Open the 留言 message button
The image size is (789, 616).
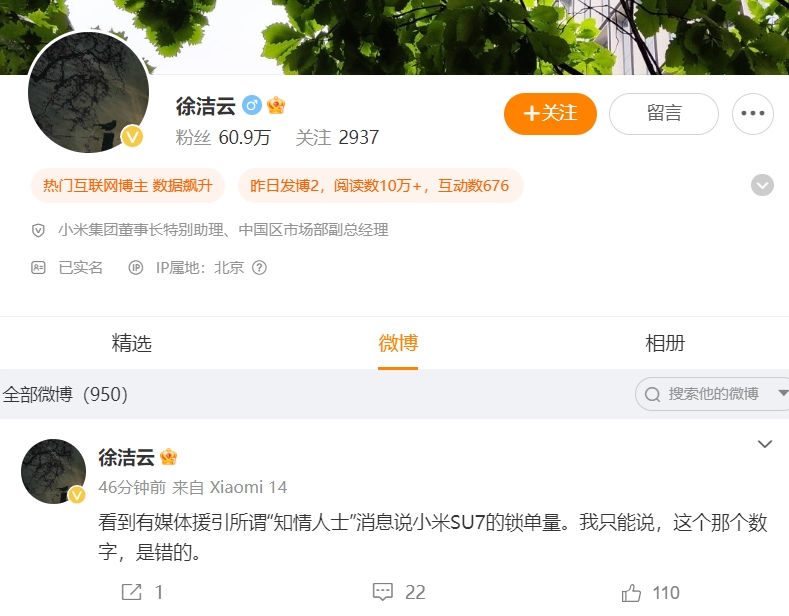coord(664,114)
